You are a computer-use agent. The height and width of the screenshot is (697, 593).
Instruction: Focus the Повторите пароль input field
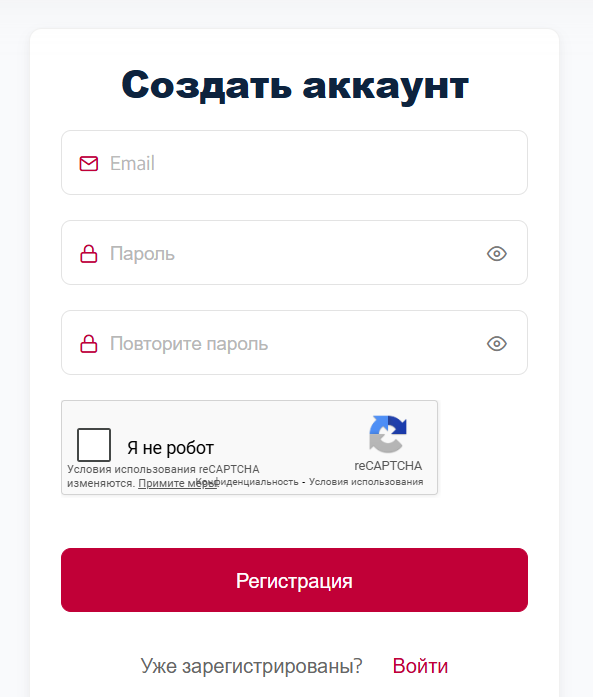coord(294,343)
